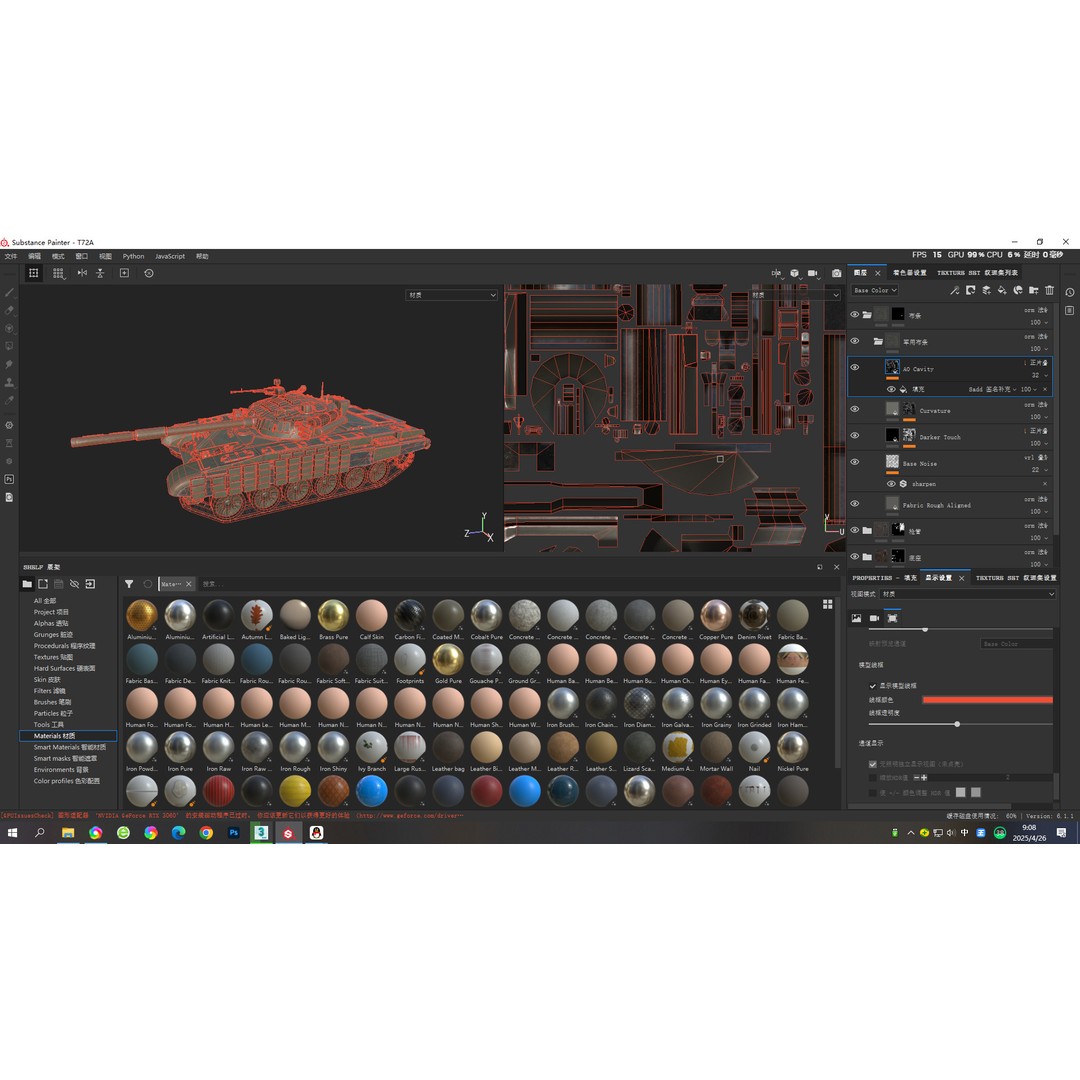Open Export to Photoshop plugin icon
Image resolution: width=1080 pixels, height=1080 pixels.
click(9, 479)
